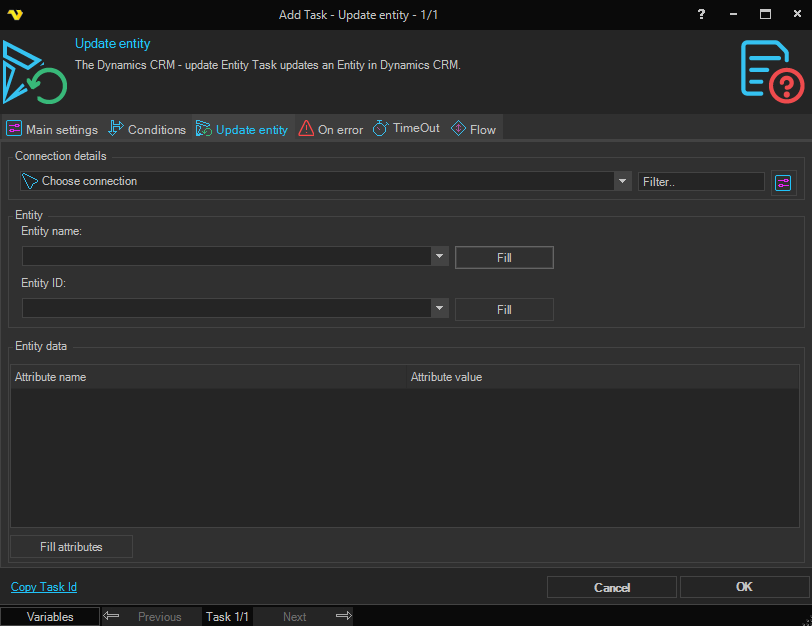Click the right arrow Next task icon
The height and width of the screenshot is (626, 812).
point(343,617)
